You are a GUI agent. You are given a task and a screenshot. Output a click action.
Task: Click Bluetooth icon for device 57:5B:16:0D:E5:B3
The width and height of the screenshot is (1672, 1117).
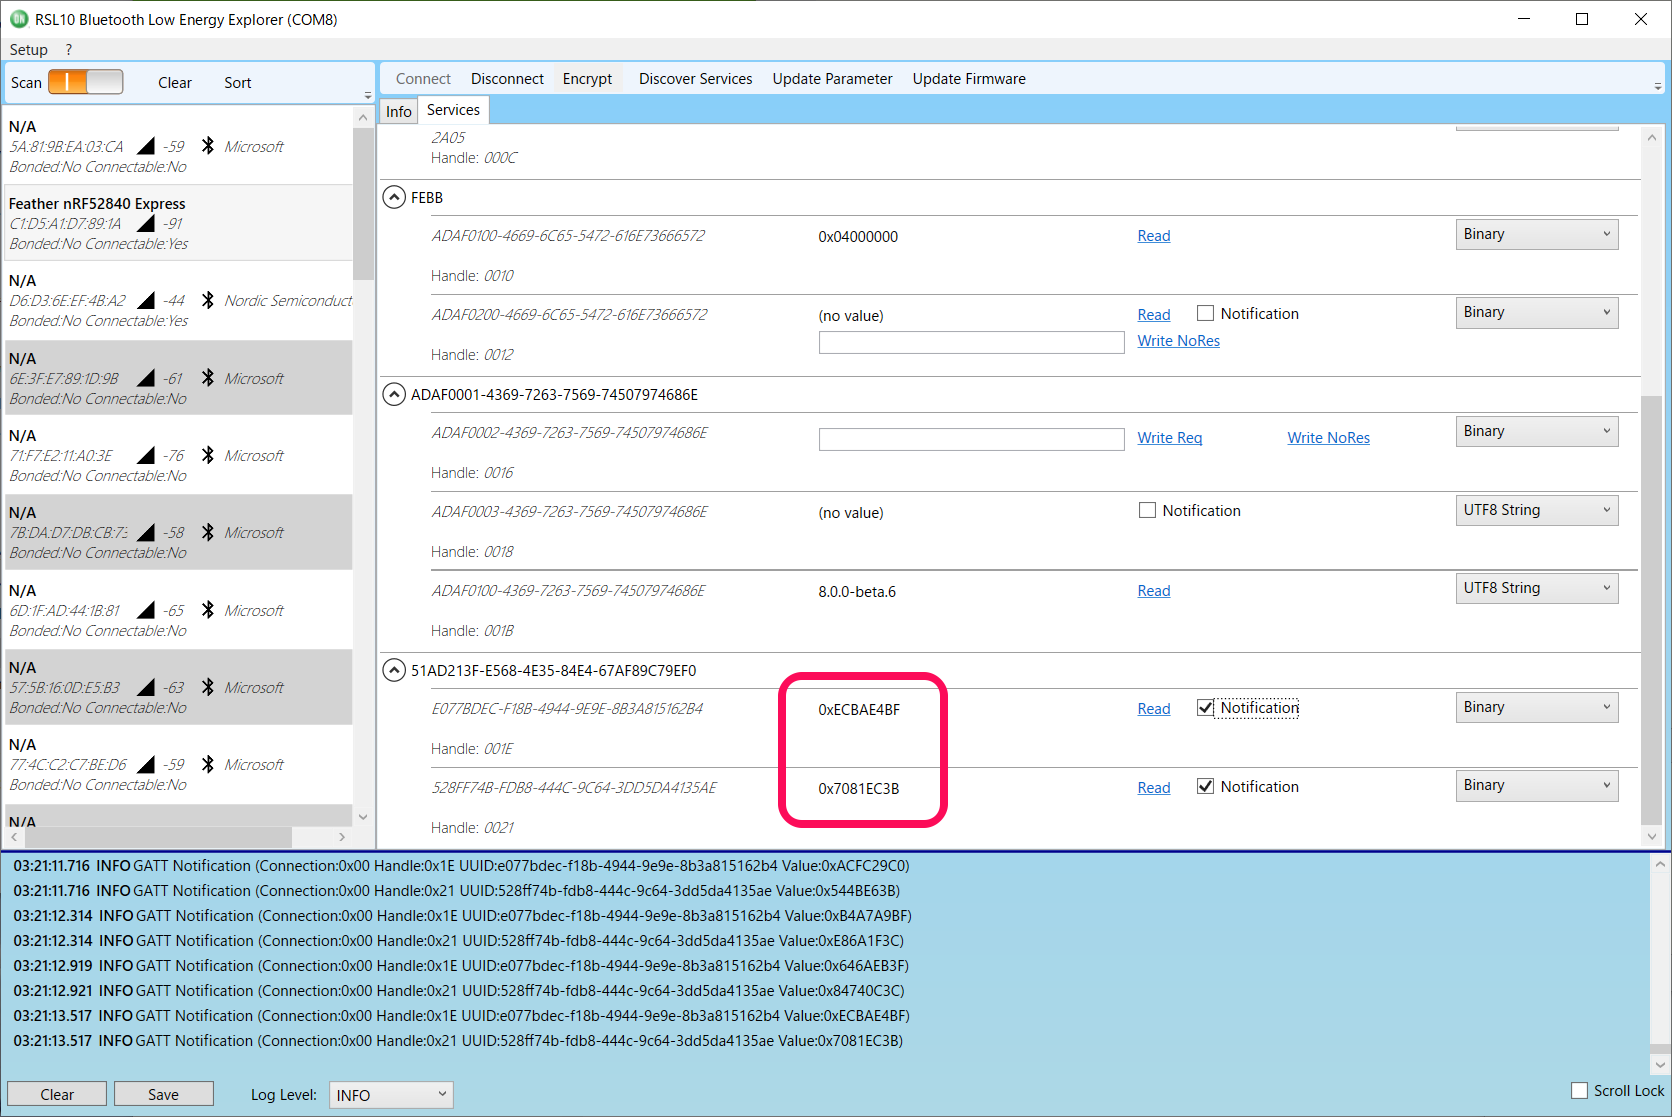click(208, 687)
